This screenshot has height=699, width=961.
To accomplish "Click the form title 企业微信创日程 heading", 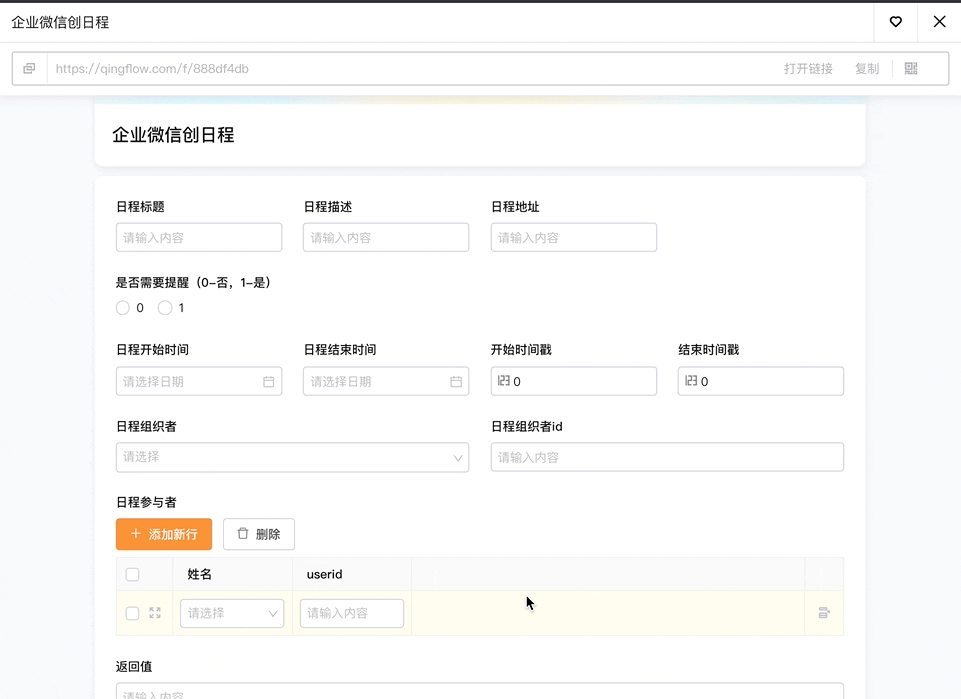I will tap(173, 135).
